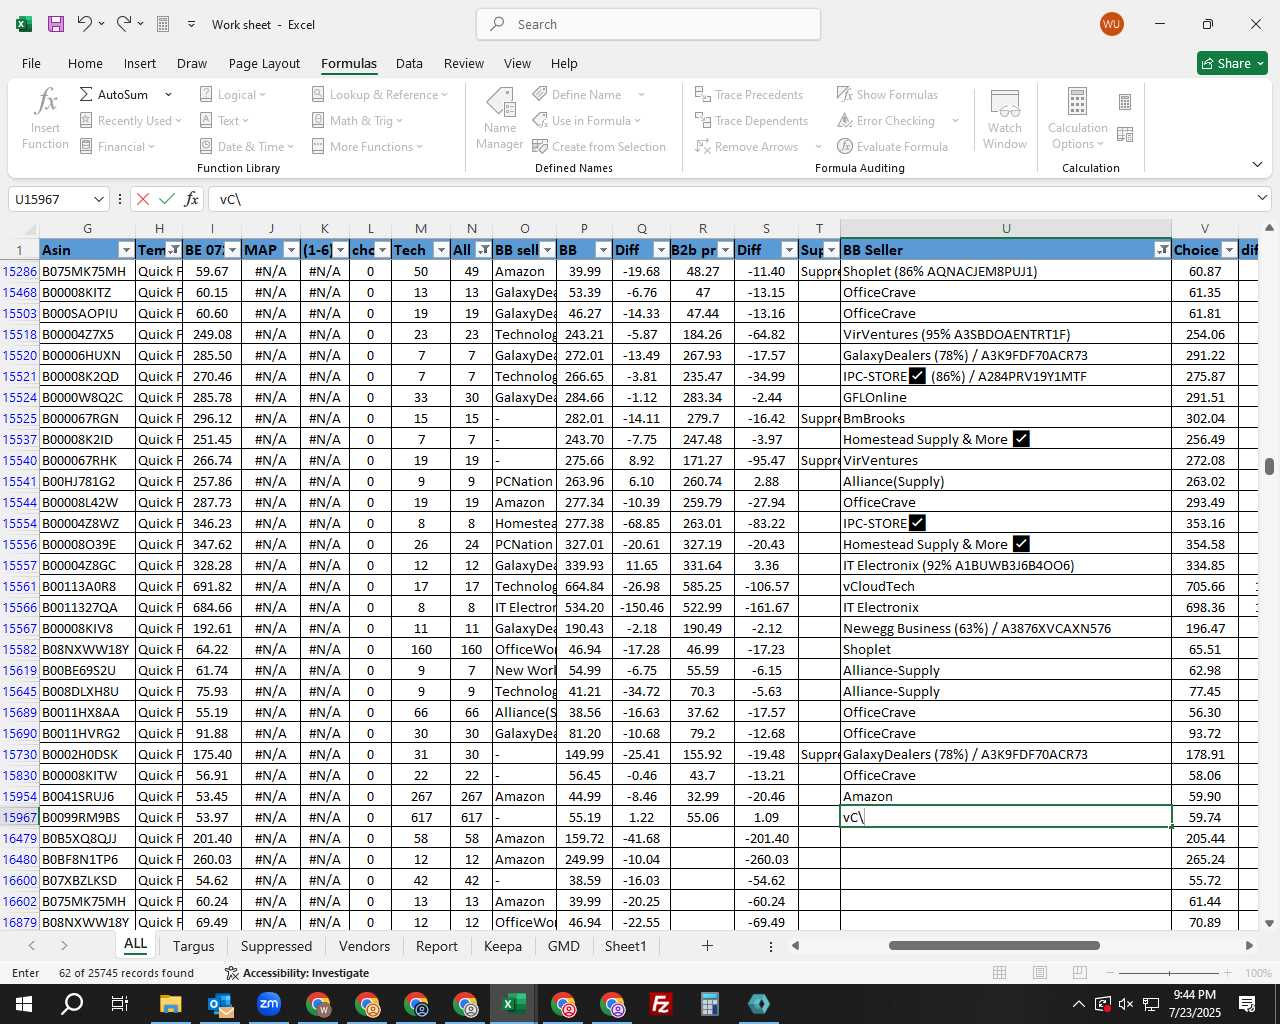Click the zoom out minus button

coord(1111,973)
